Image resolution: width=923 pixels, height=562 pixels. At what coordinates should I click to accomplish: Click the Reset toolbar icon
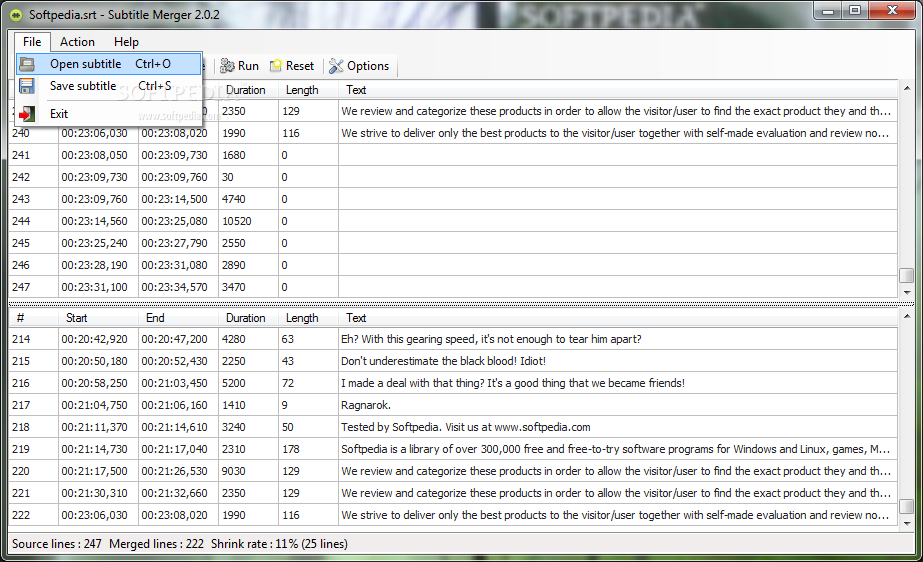pos(275,66)
